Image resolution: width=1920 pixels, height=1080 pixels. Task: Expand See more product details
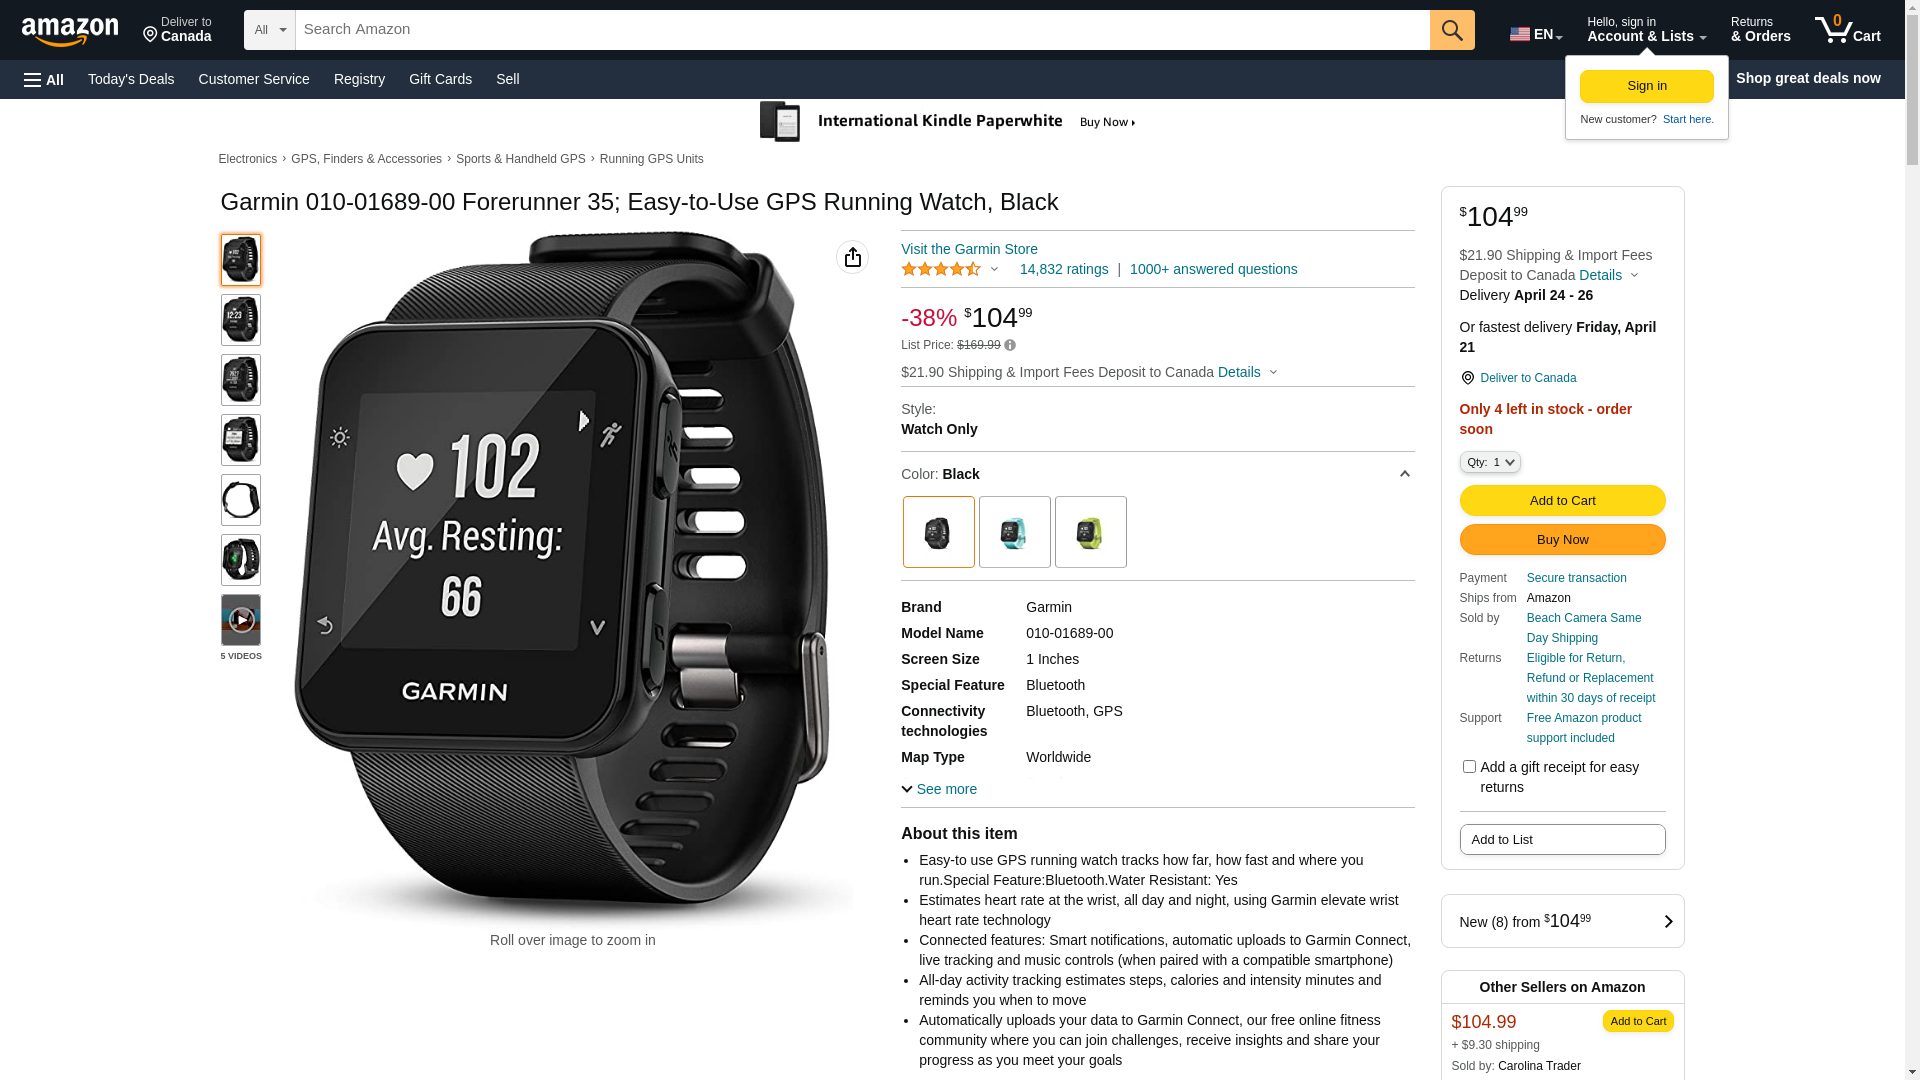(x=939, y=789)
